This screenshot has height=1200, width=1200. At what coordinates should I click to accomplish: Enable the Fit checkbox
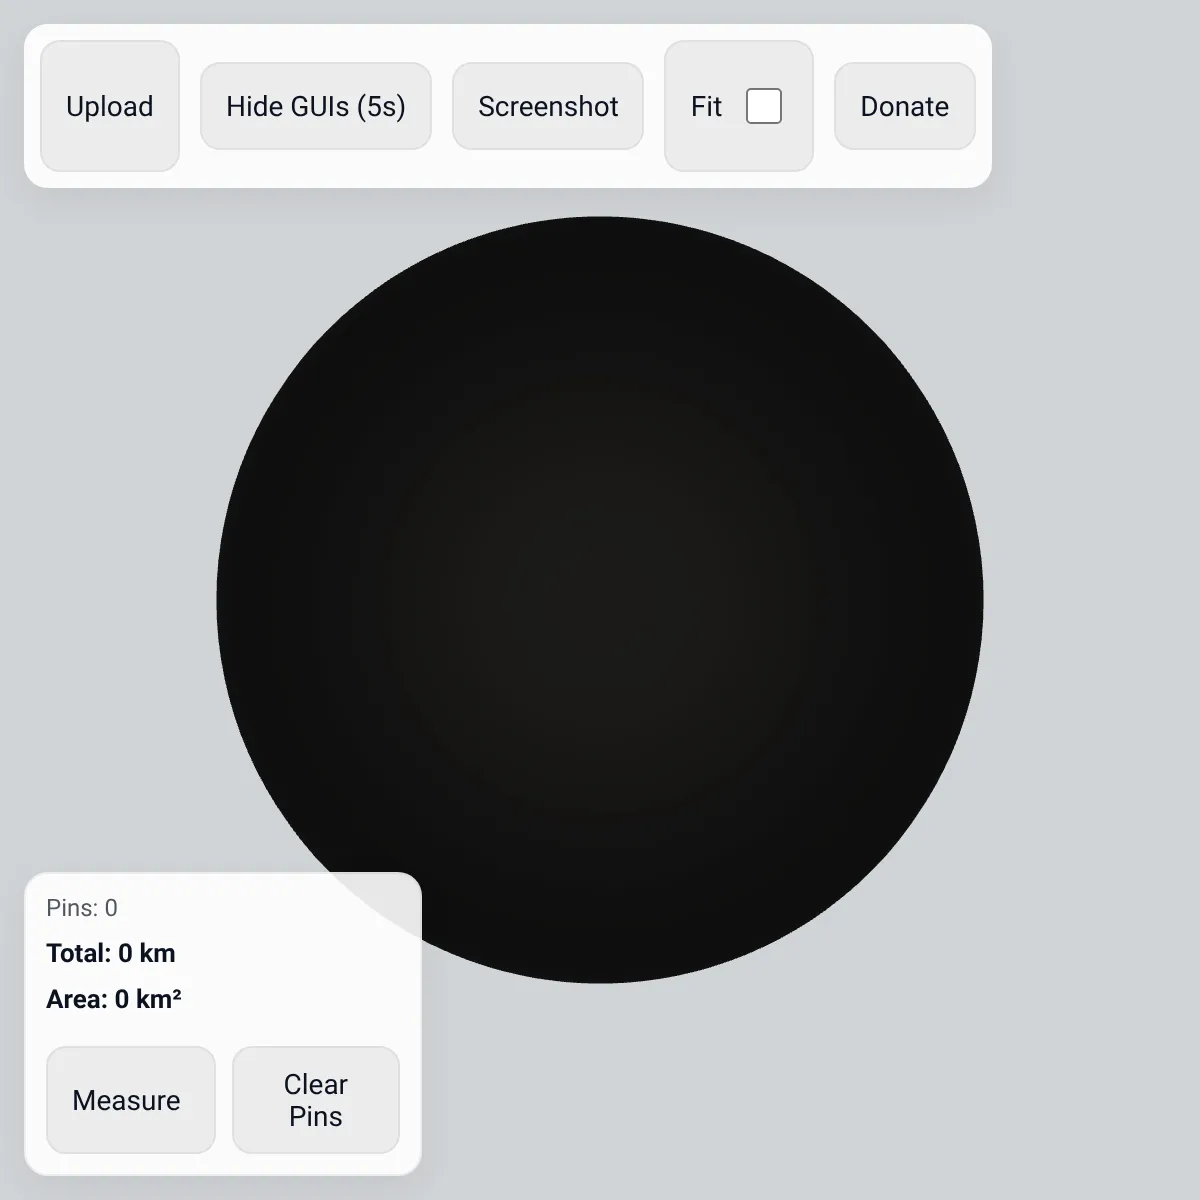coord(764,106)
